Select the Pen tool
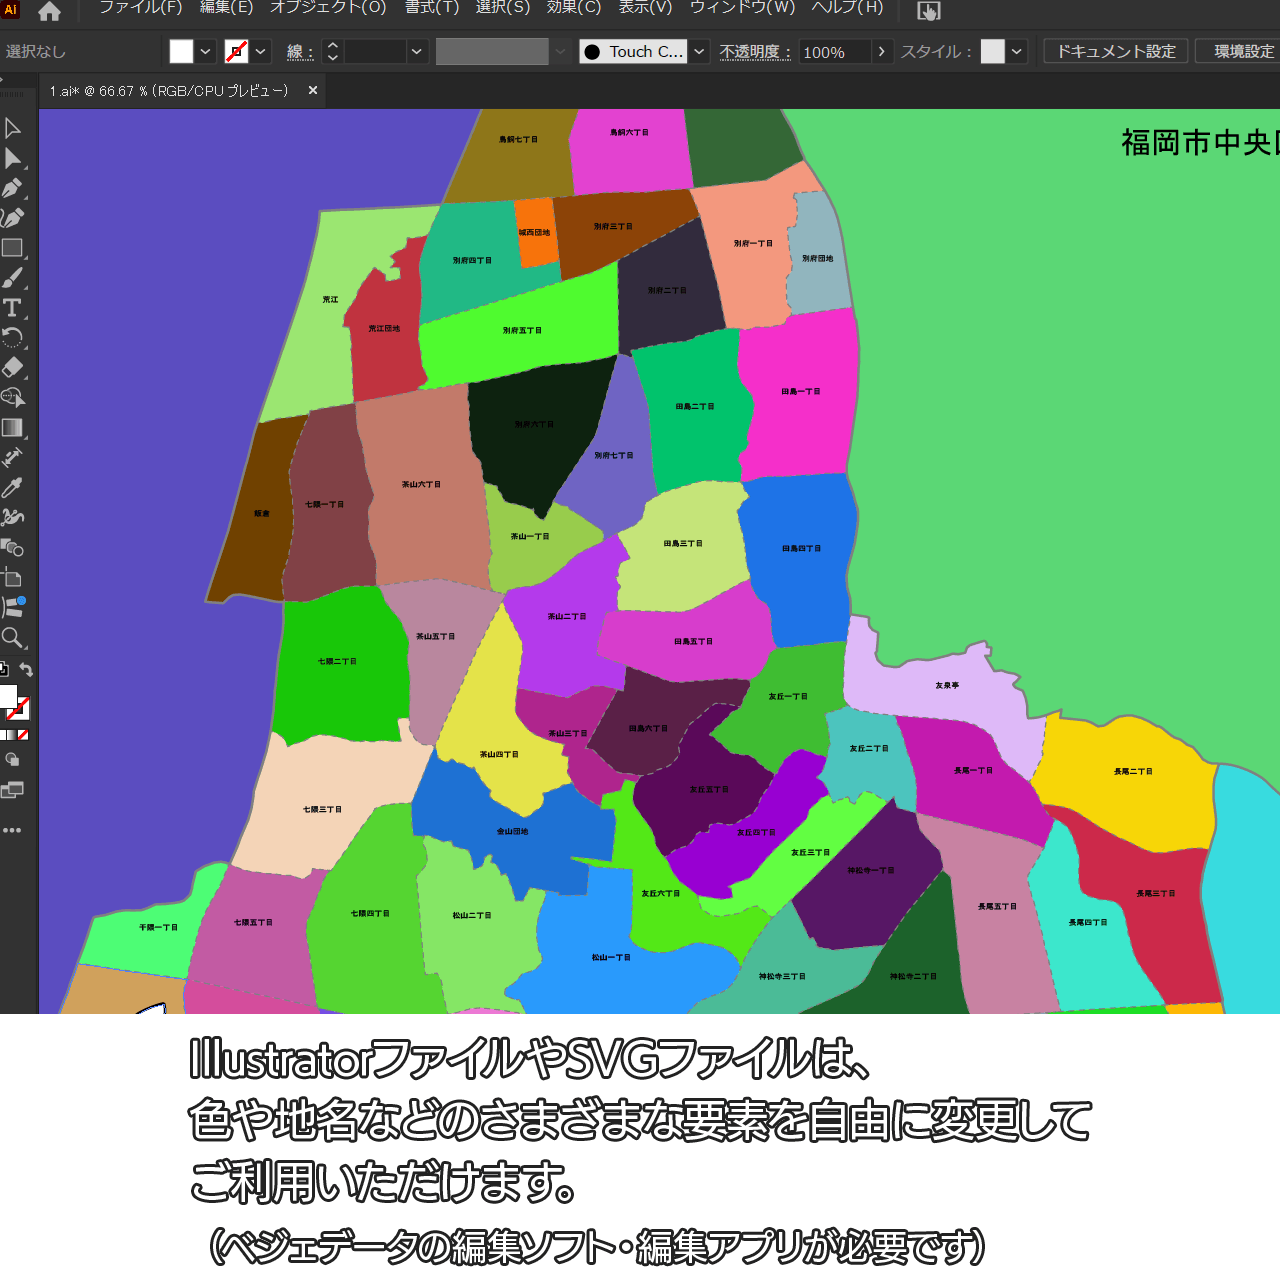This screenshot has width=1280, height=1280. [12, 188]
